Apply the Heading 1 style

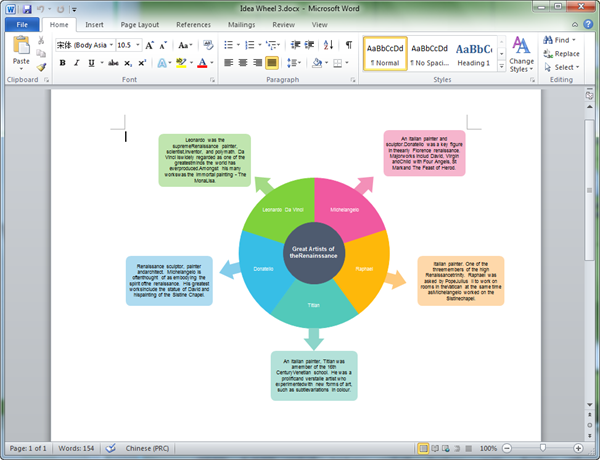[474, 54]
